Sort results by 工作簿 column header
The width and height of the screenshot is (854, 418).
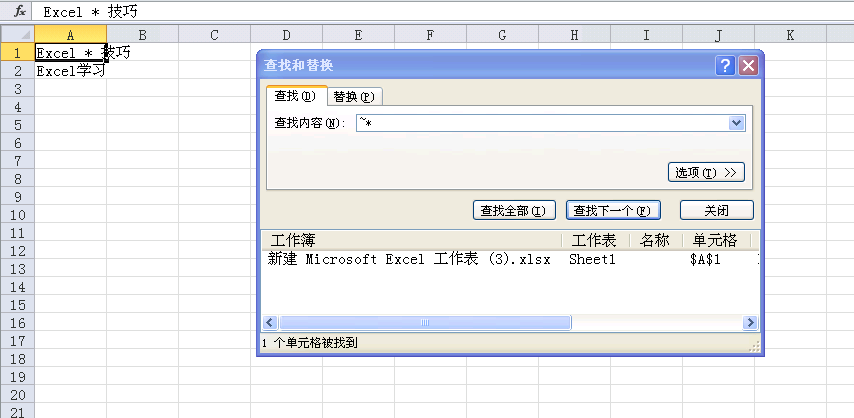coord(412,240)
